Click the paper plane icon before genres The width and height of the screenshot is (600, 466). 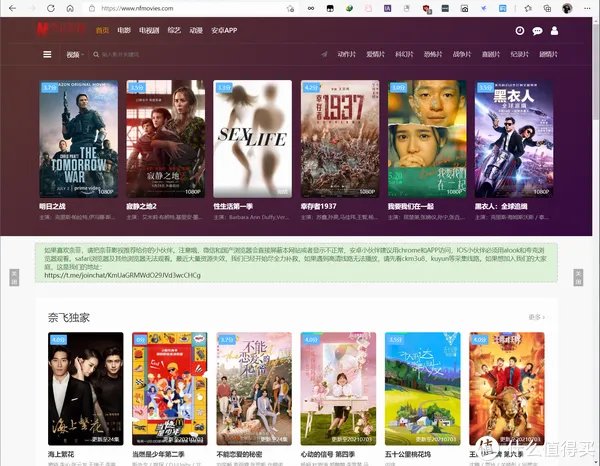point(324,54)
